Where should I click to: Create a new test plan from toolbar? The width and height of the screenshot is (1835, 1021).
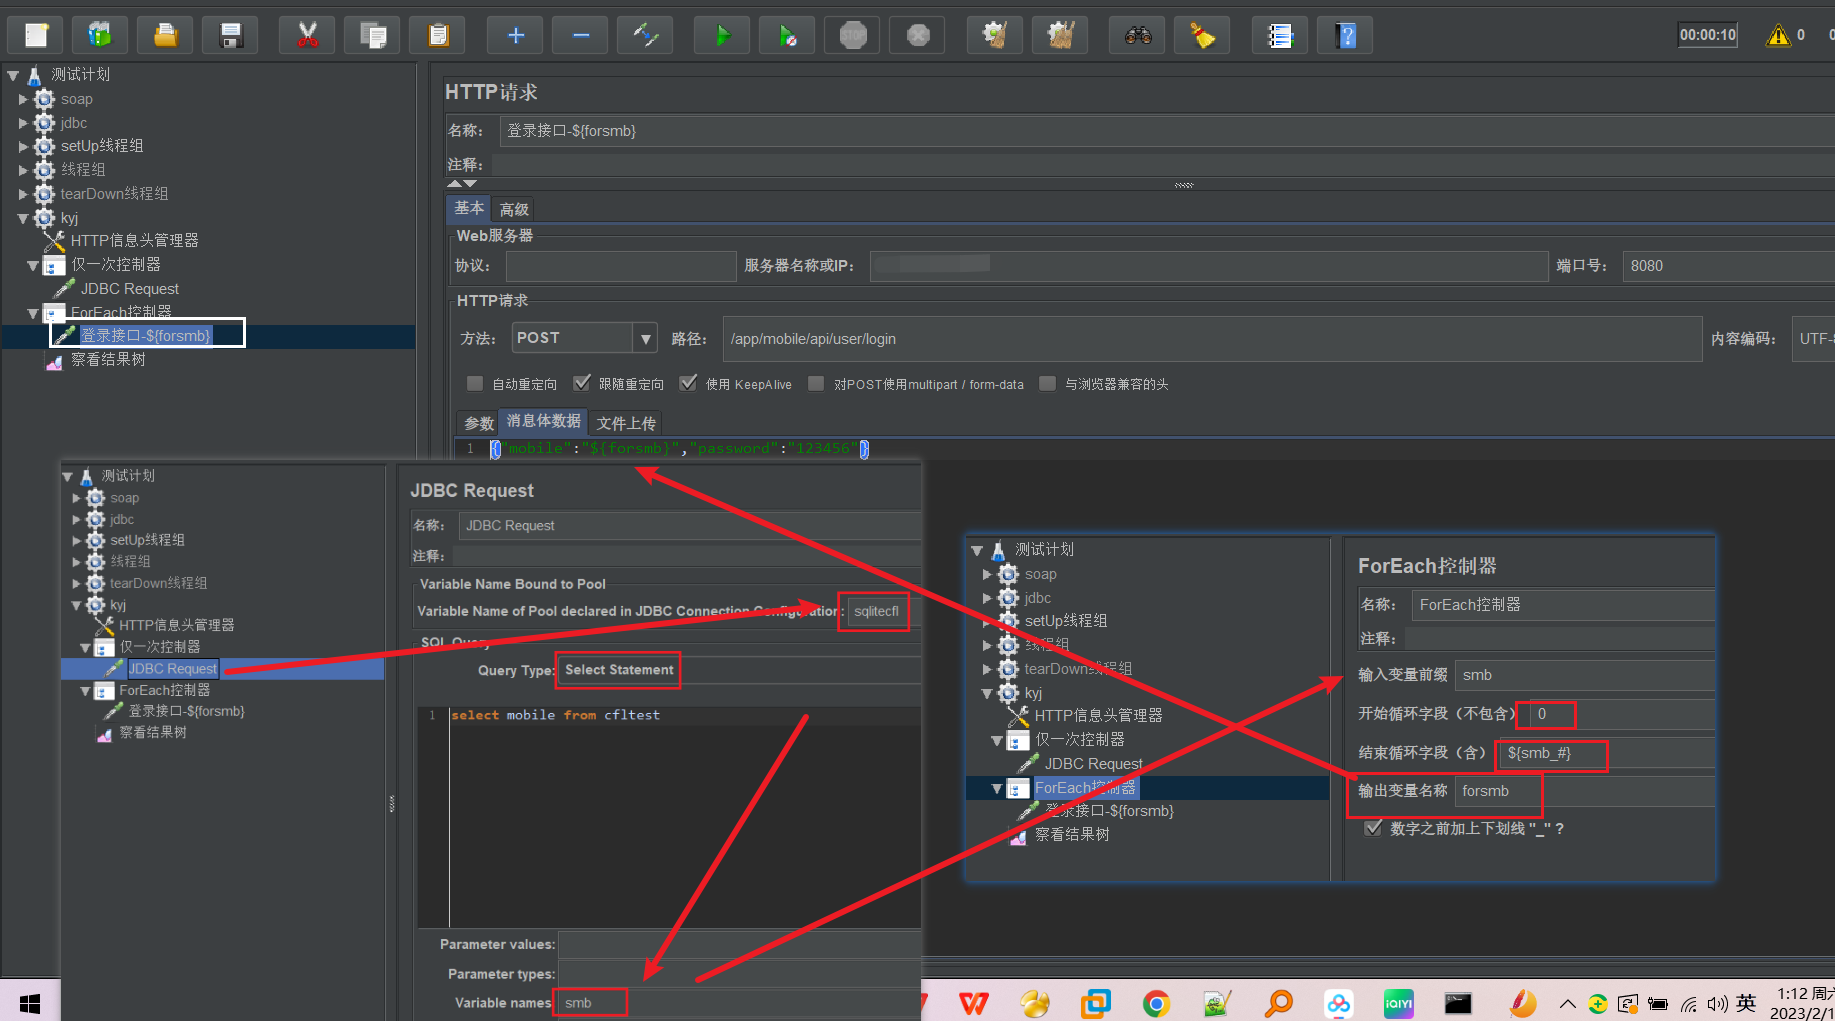click(x=36, y=36)
